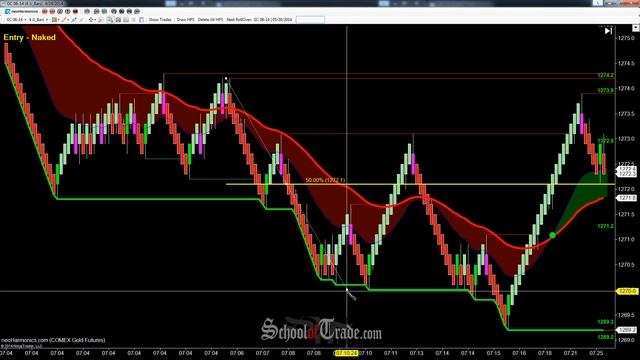Click the 07:07 time axis label
Screen dimensions: 640x360
point(262,353)
